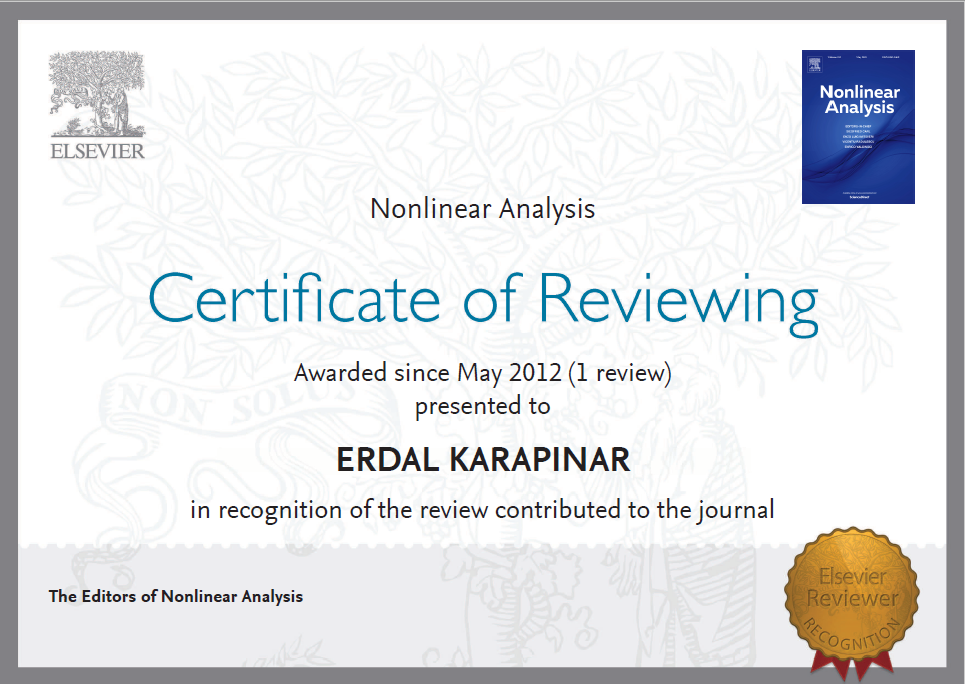
Task: Click the presented to line
Action: click(x=482, y=406)
